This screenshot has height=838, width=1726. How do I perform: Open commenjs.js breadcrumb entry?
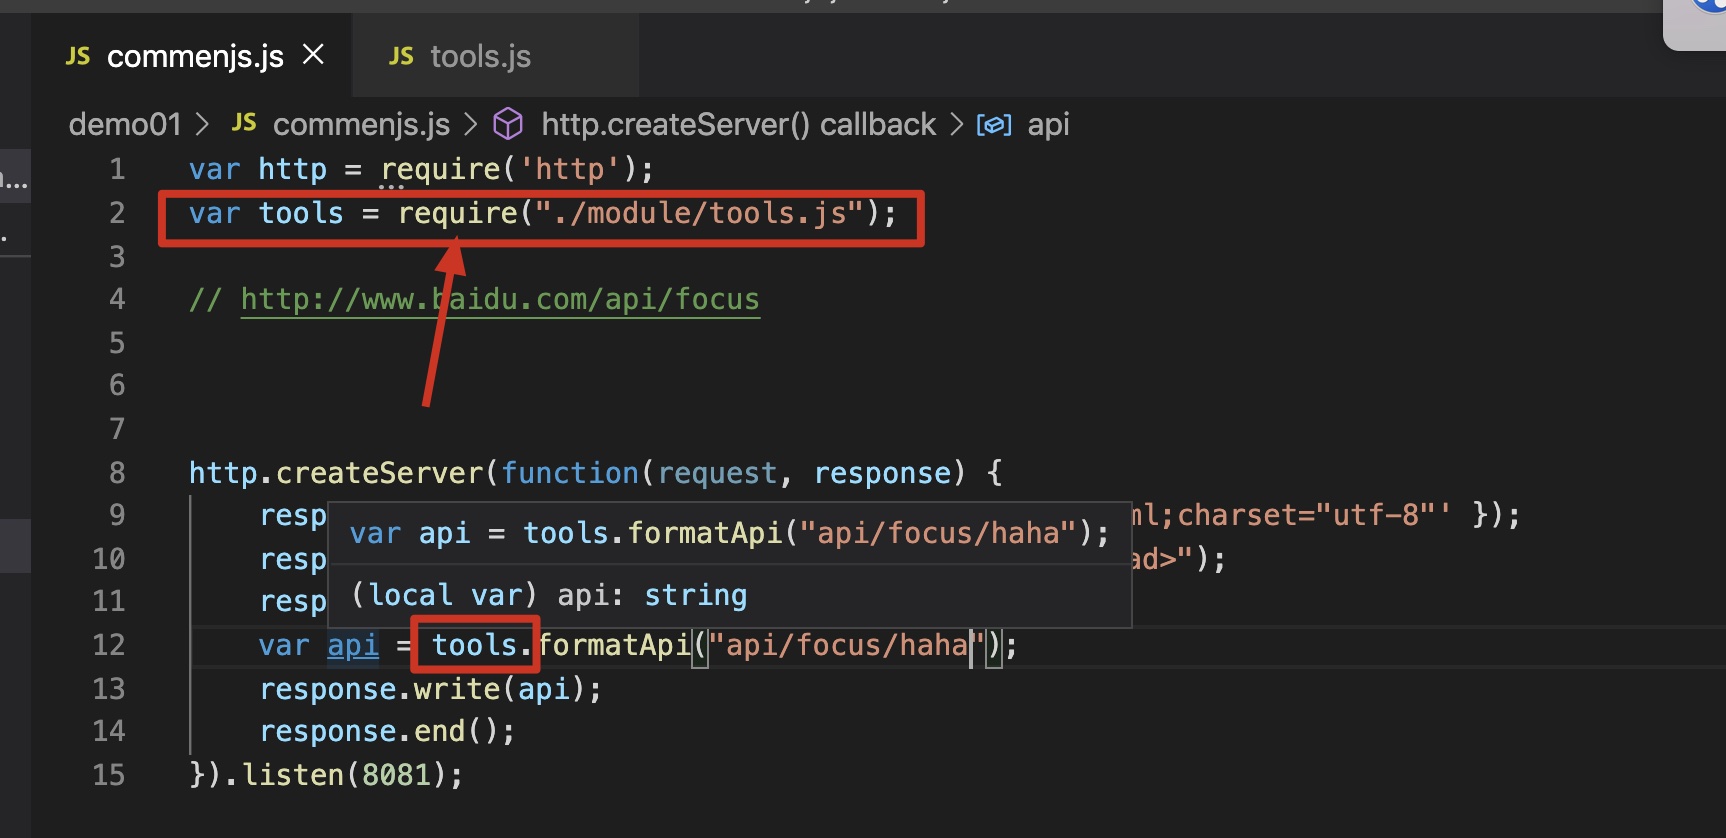click(x=361, y=124)
